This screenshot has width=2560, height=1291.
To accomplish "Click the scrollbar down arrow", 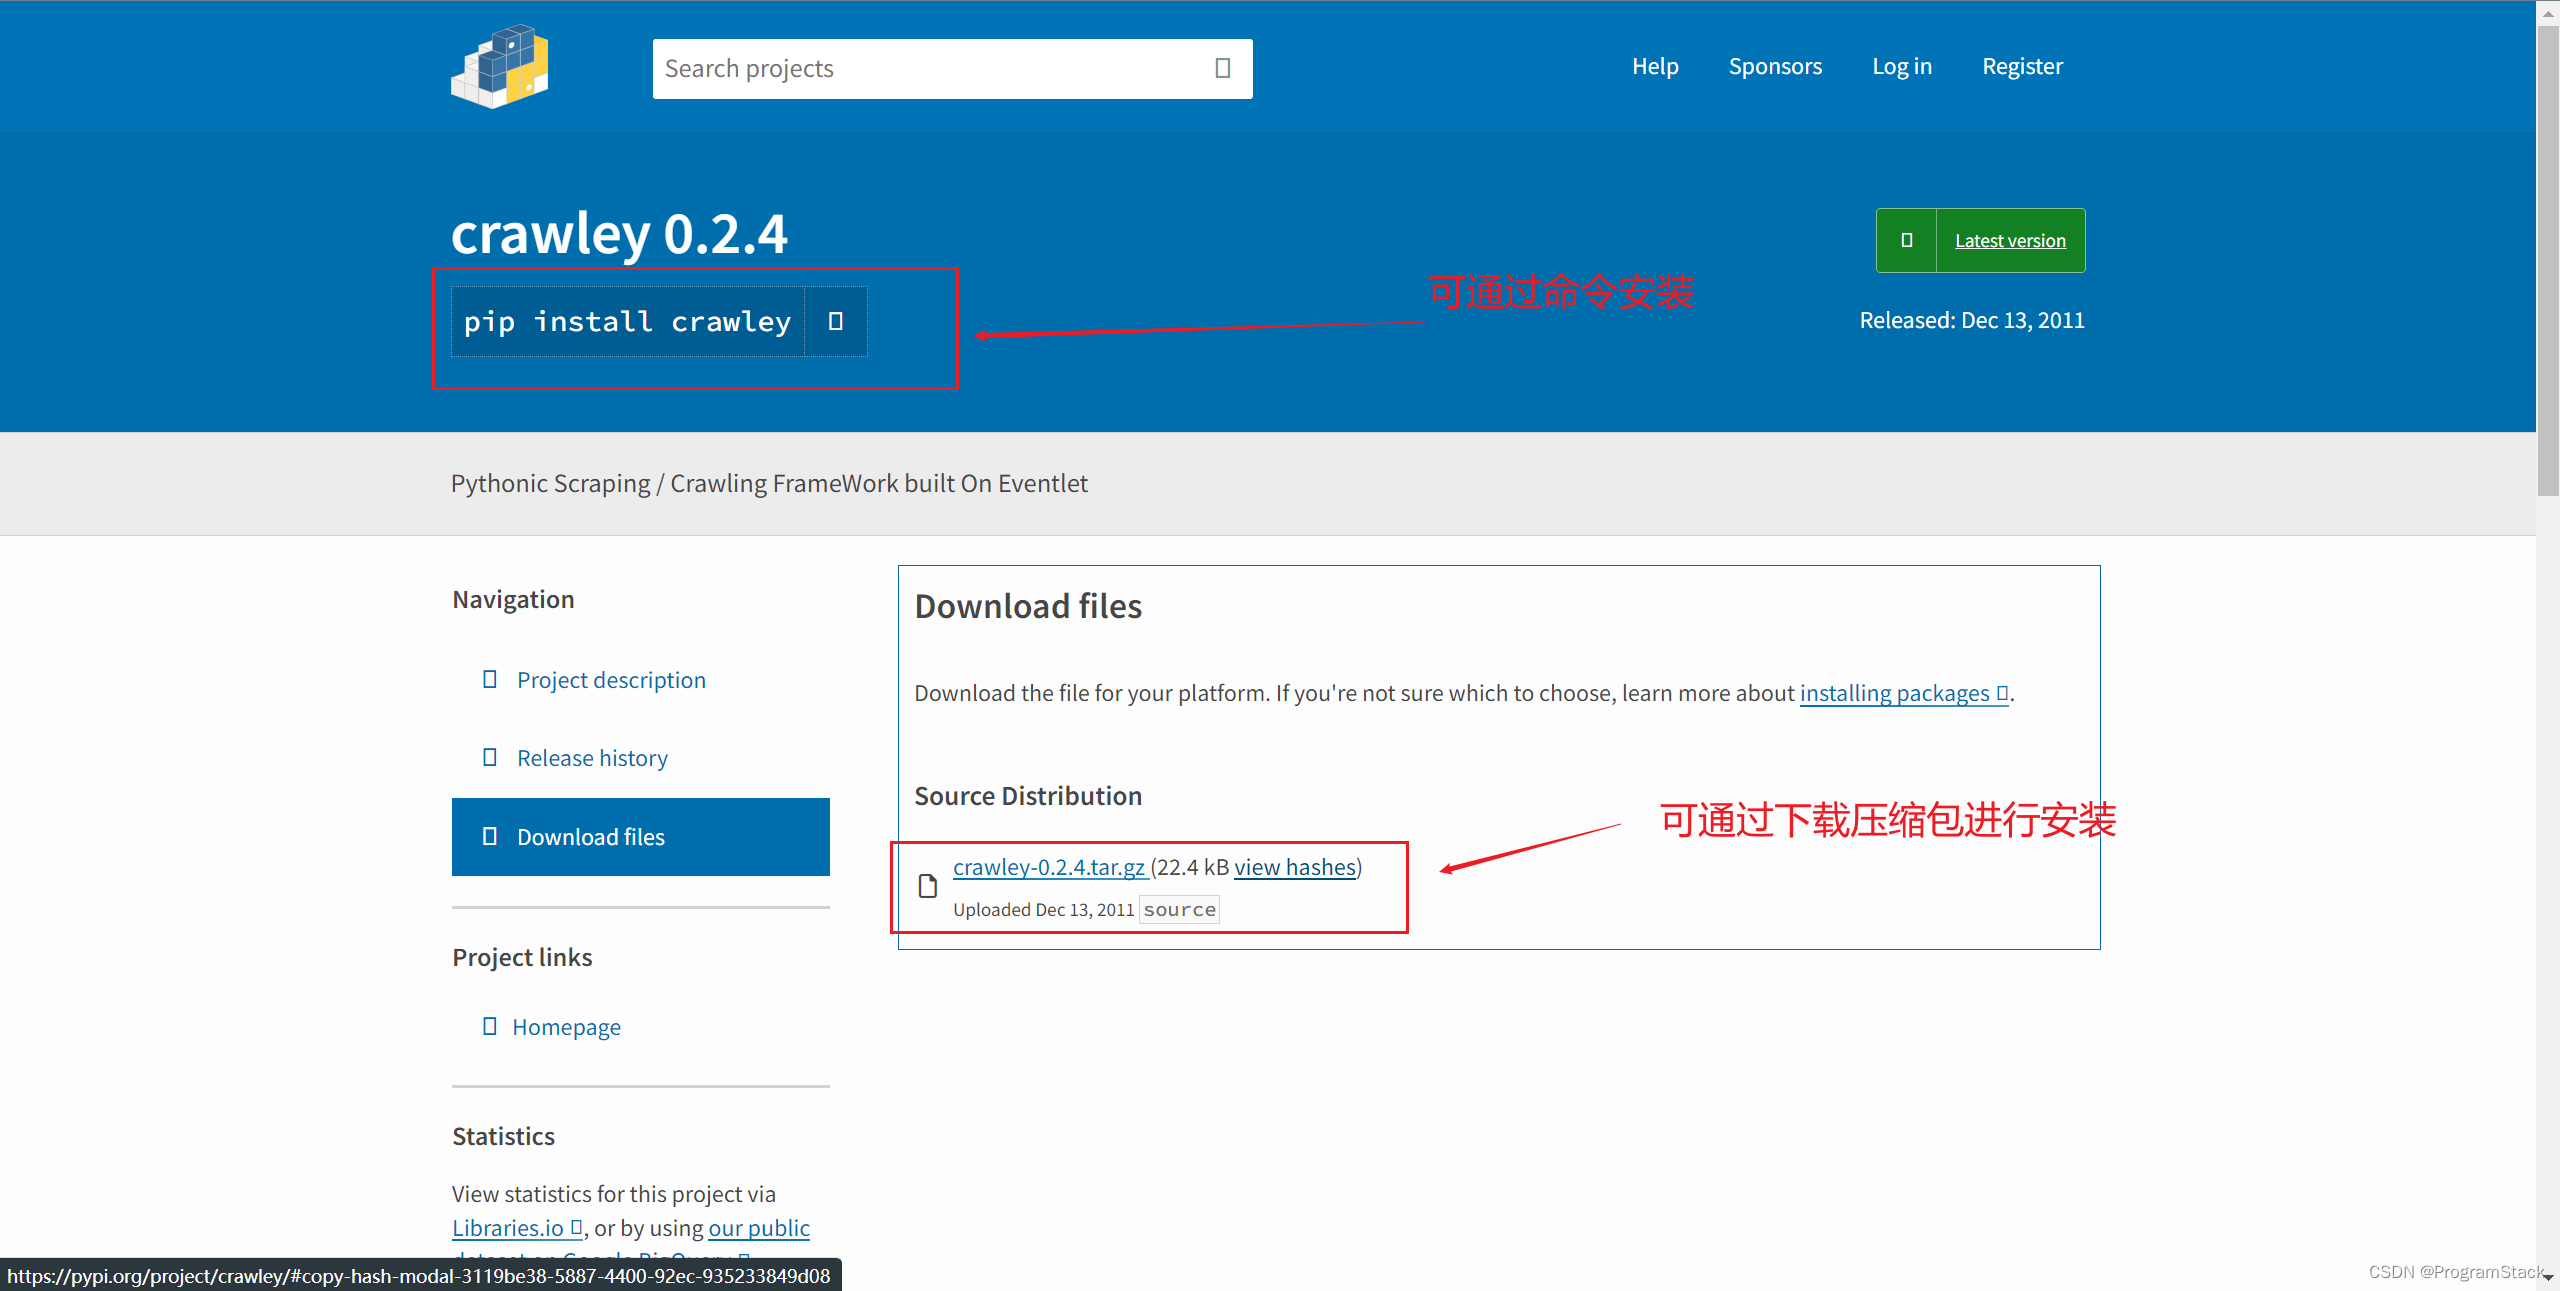I will coord(2547,1278).
